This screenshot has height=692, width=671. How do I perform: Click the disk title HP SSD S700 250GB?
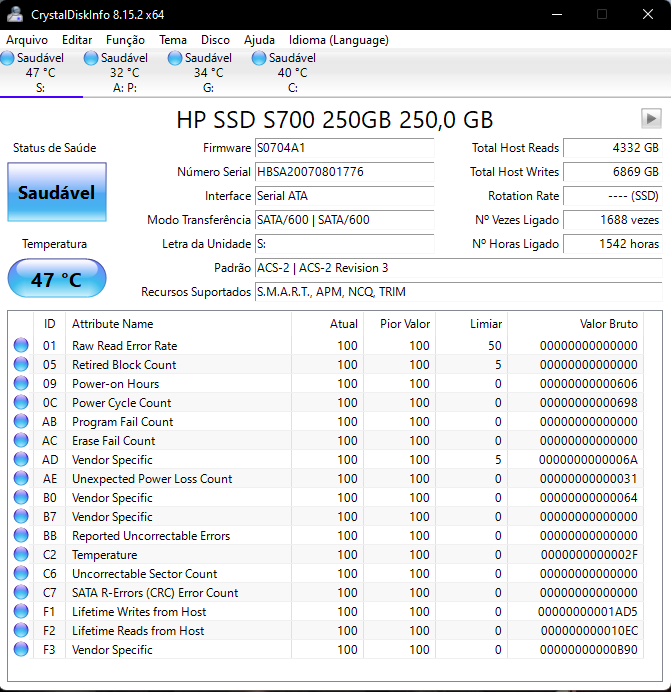335,120
